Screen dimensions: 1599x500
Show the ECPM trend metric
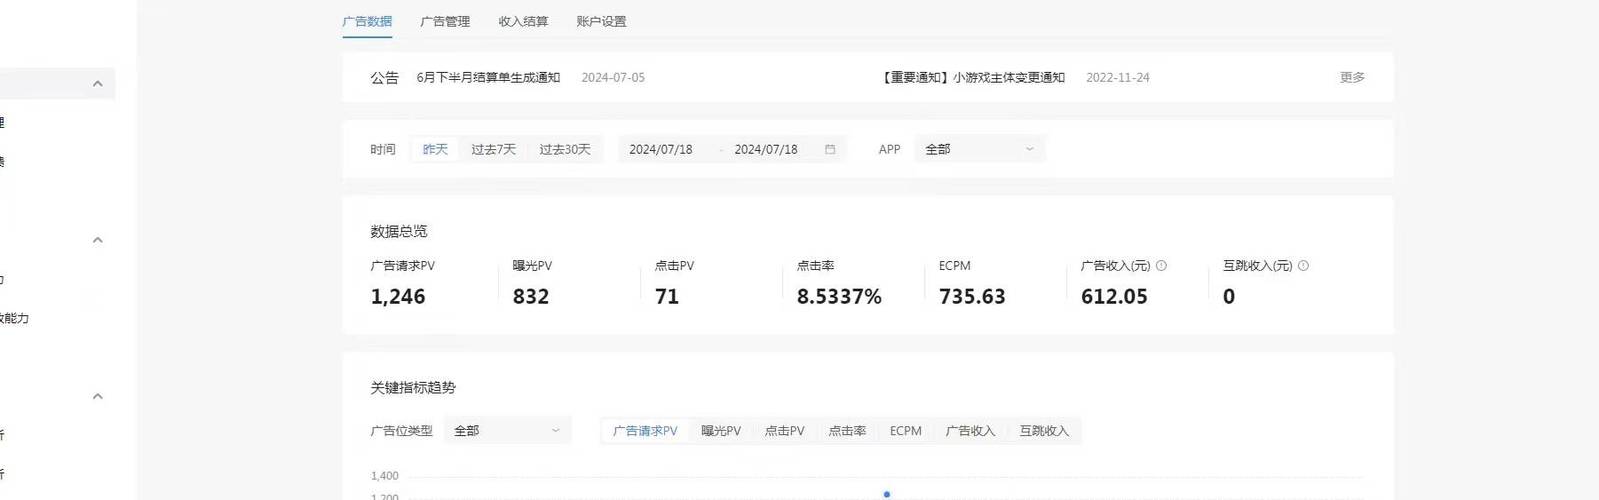[x=906, y=431]
